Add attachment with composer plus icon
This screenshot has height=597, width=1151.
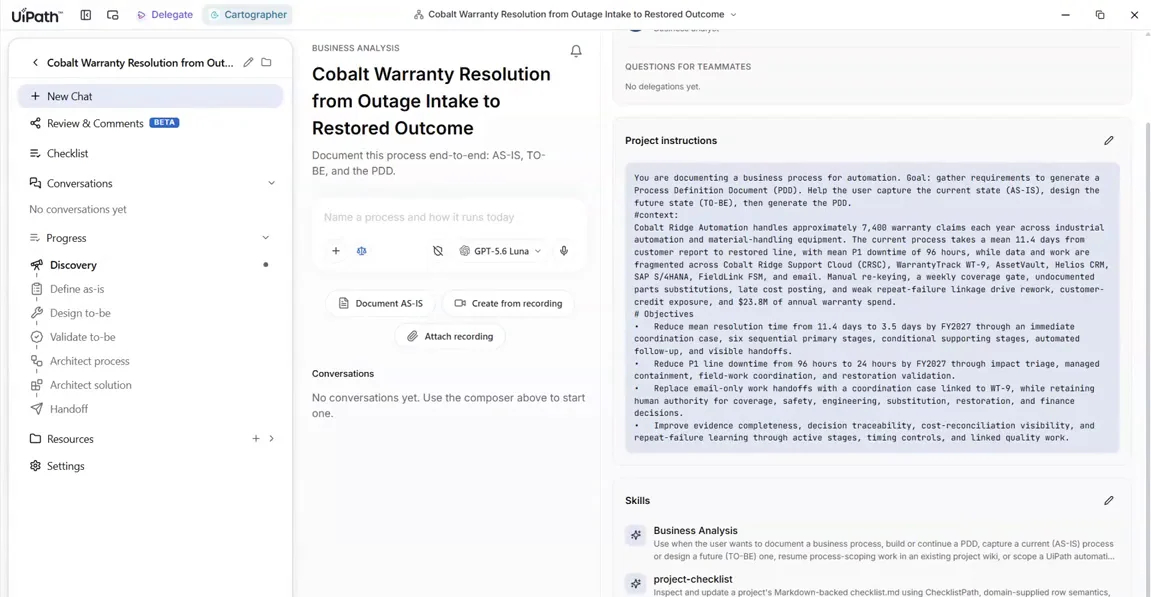click(x=335, y=251)
